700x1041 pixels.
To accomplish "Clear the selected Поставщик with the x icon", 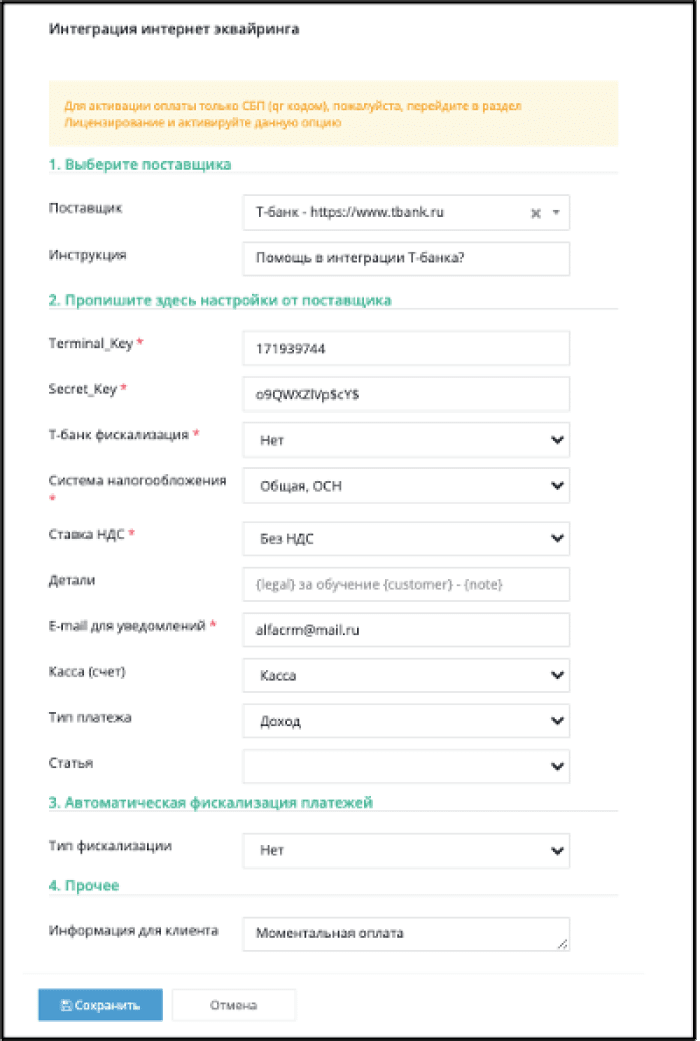I will [x=535, y=213].
